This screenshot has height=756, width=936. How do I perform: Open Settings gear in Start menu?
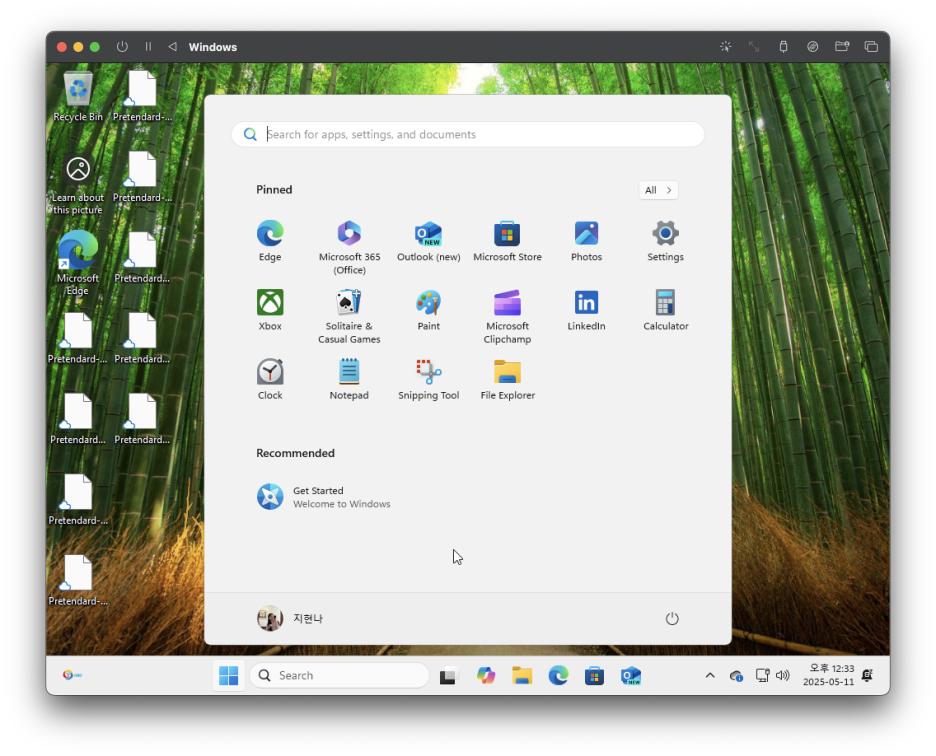click(665, 241)
